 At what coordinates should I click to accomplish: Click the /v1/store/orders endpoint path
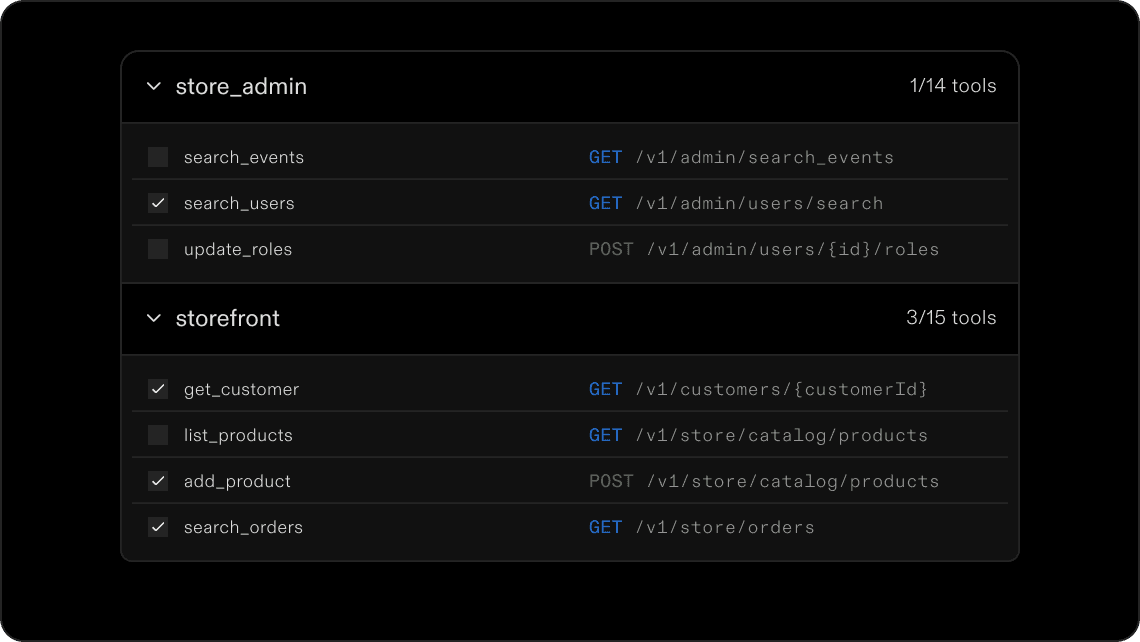pyautogui.click(x=725, y=527)
